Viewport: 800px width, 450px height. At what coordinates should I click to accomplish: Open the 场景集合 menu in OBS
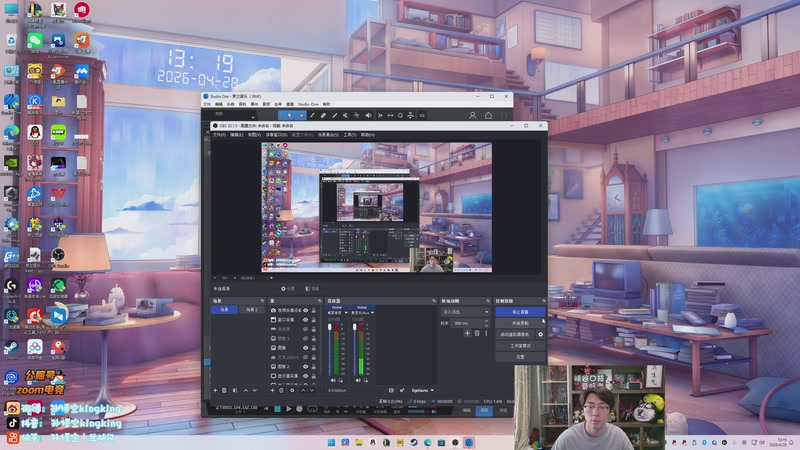(x=328, y=135)
